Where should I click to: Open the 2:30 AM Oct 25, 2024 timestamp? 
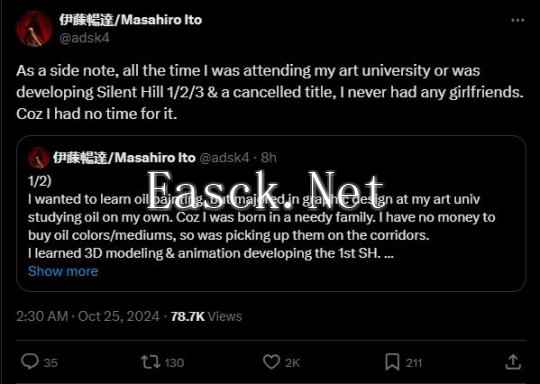(x=88, y=316)
